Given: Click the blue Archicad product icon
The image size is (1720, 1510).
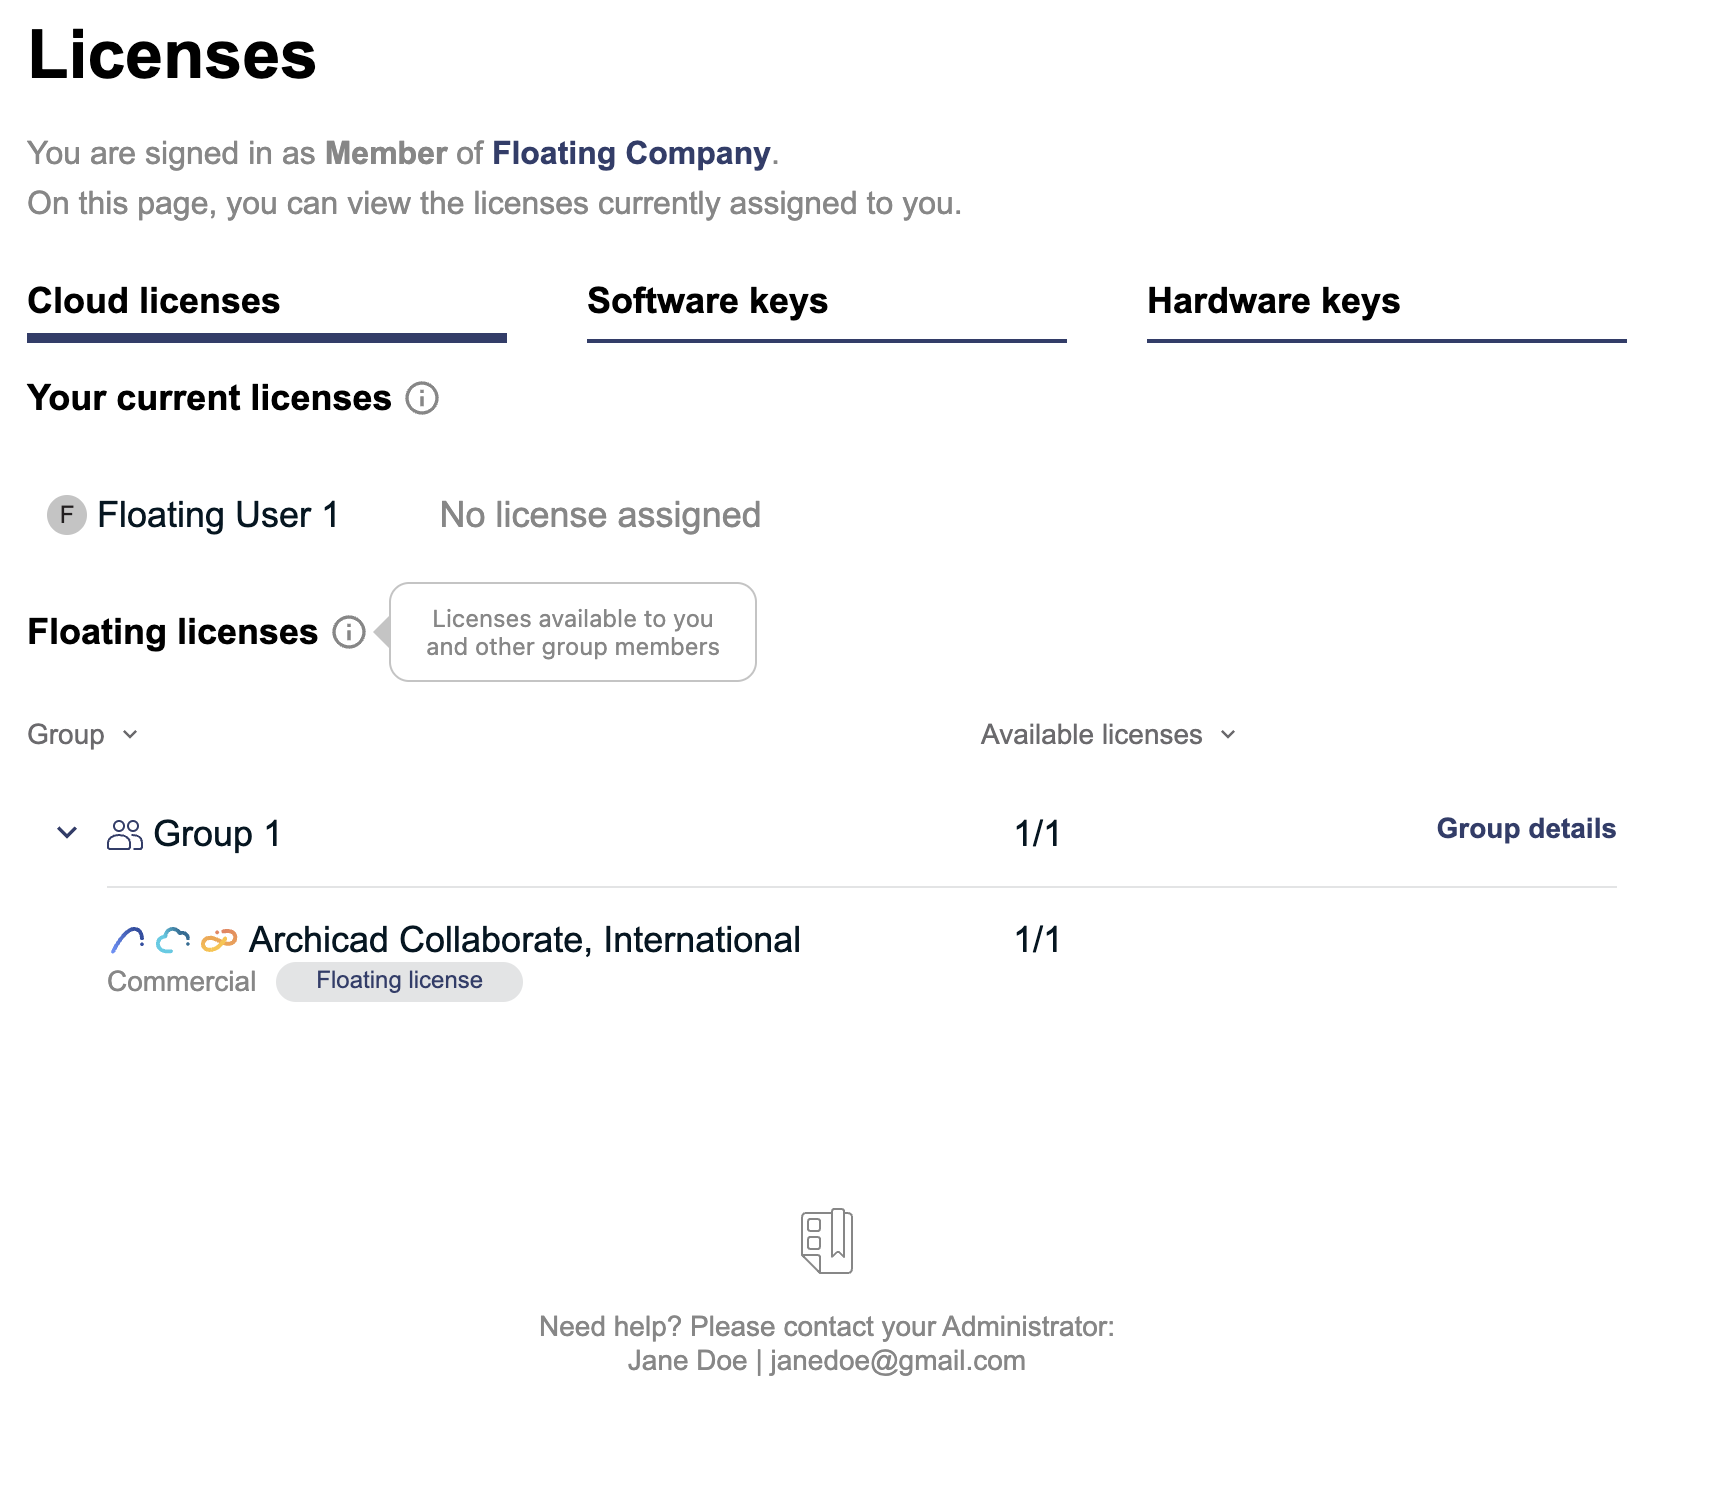Looking at the screenshot, I should [x=128, y=940].
